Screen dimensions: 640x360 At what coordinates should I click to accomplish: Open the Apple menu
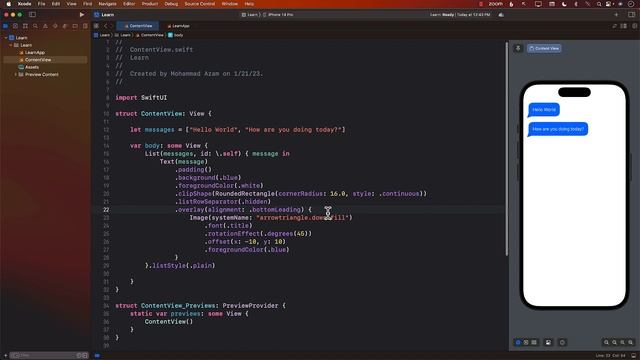coord(8,4)
